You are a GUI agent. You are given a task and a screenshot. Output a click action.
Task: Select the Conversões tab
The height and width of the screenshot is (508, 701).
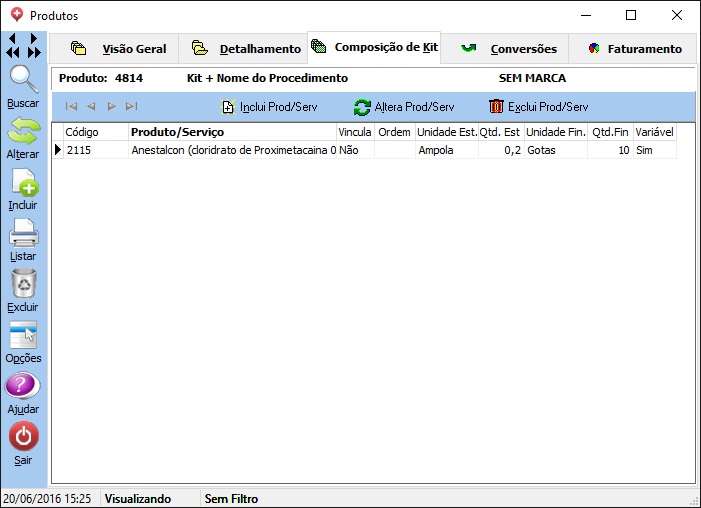pos(509,49)
